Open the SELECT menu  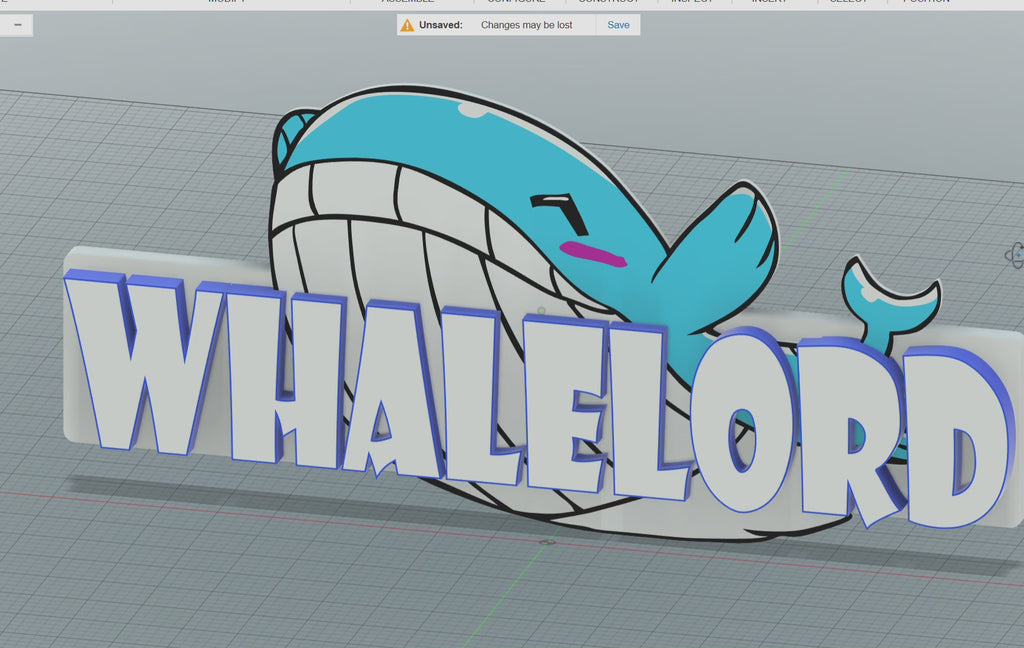(849, 3)
